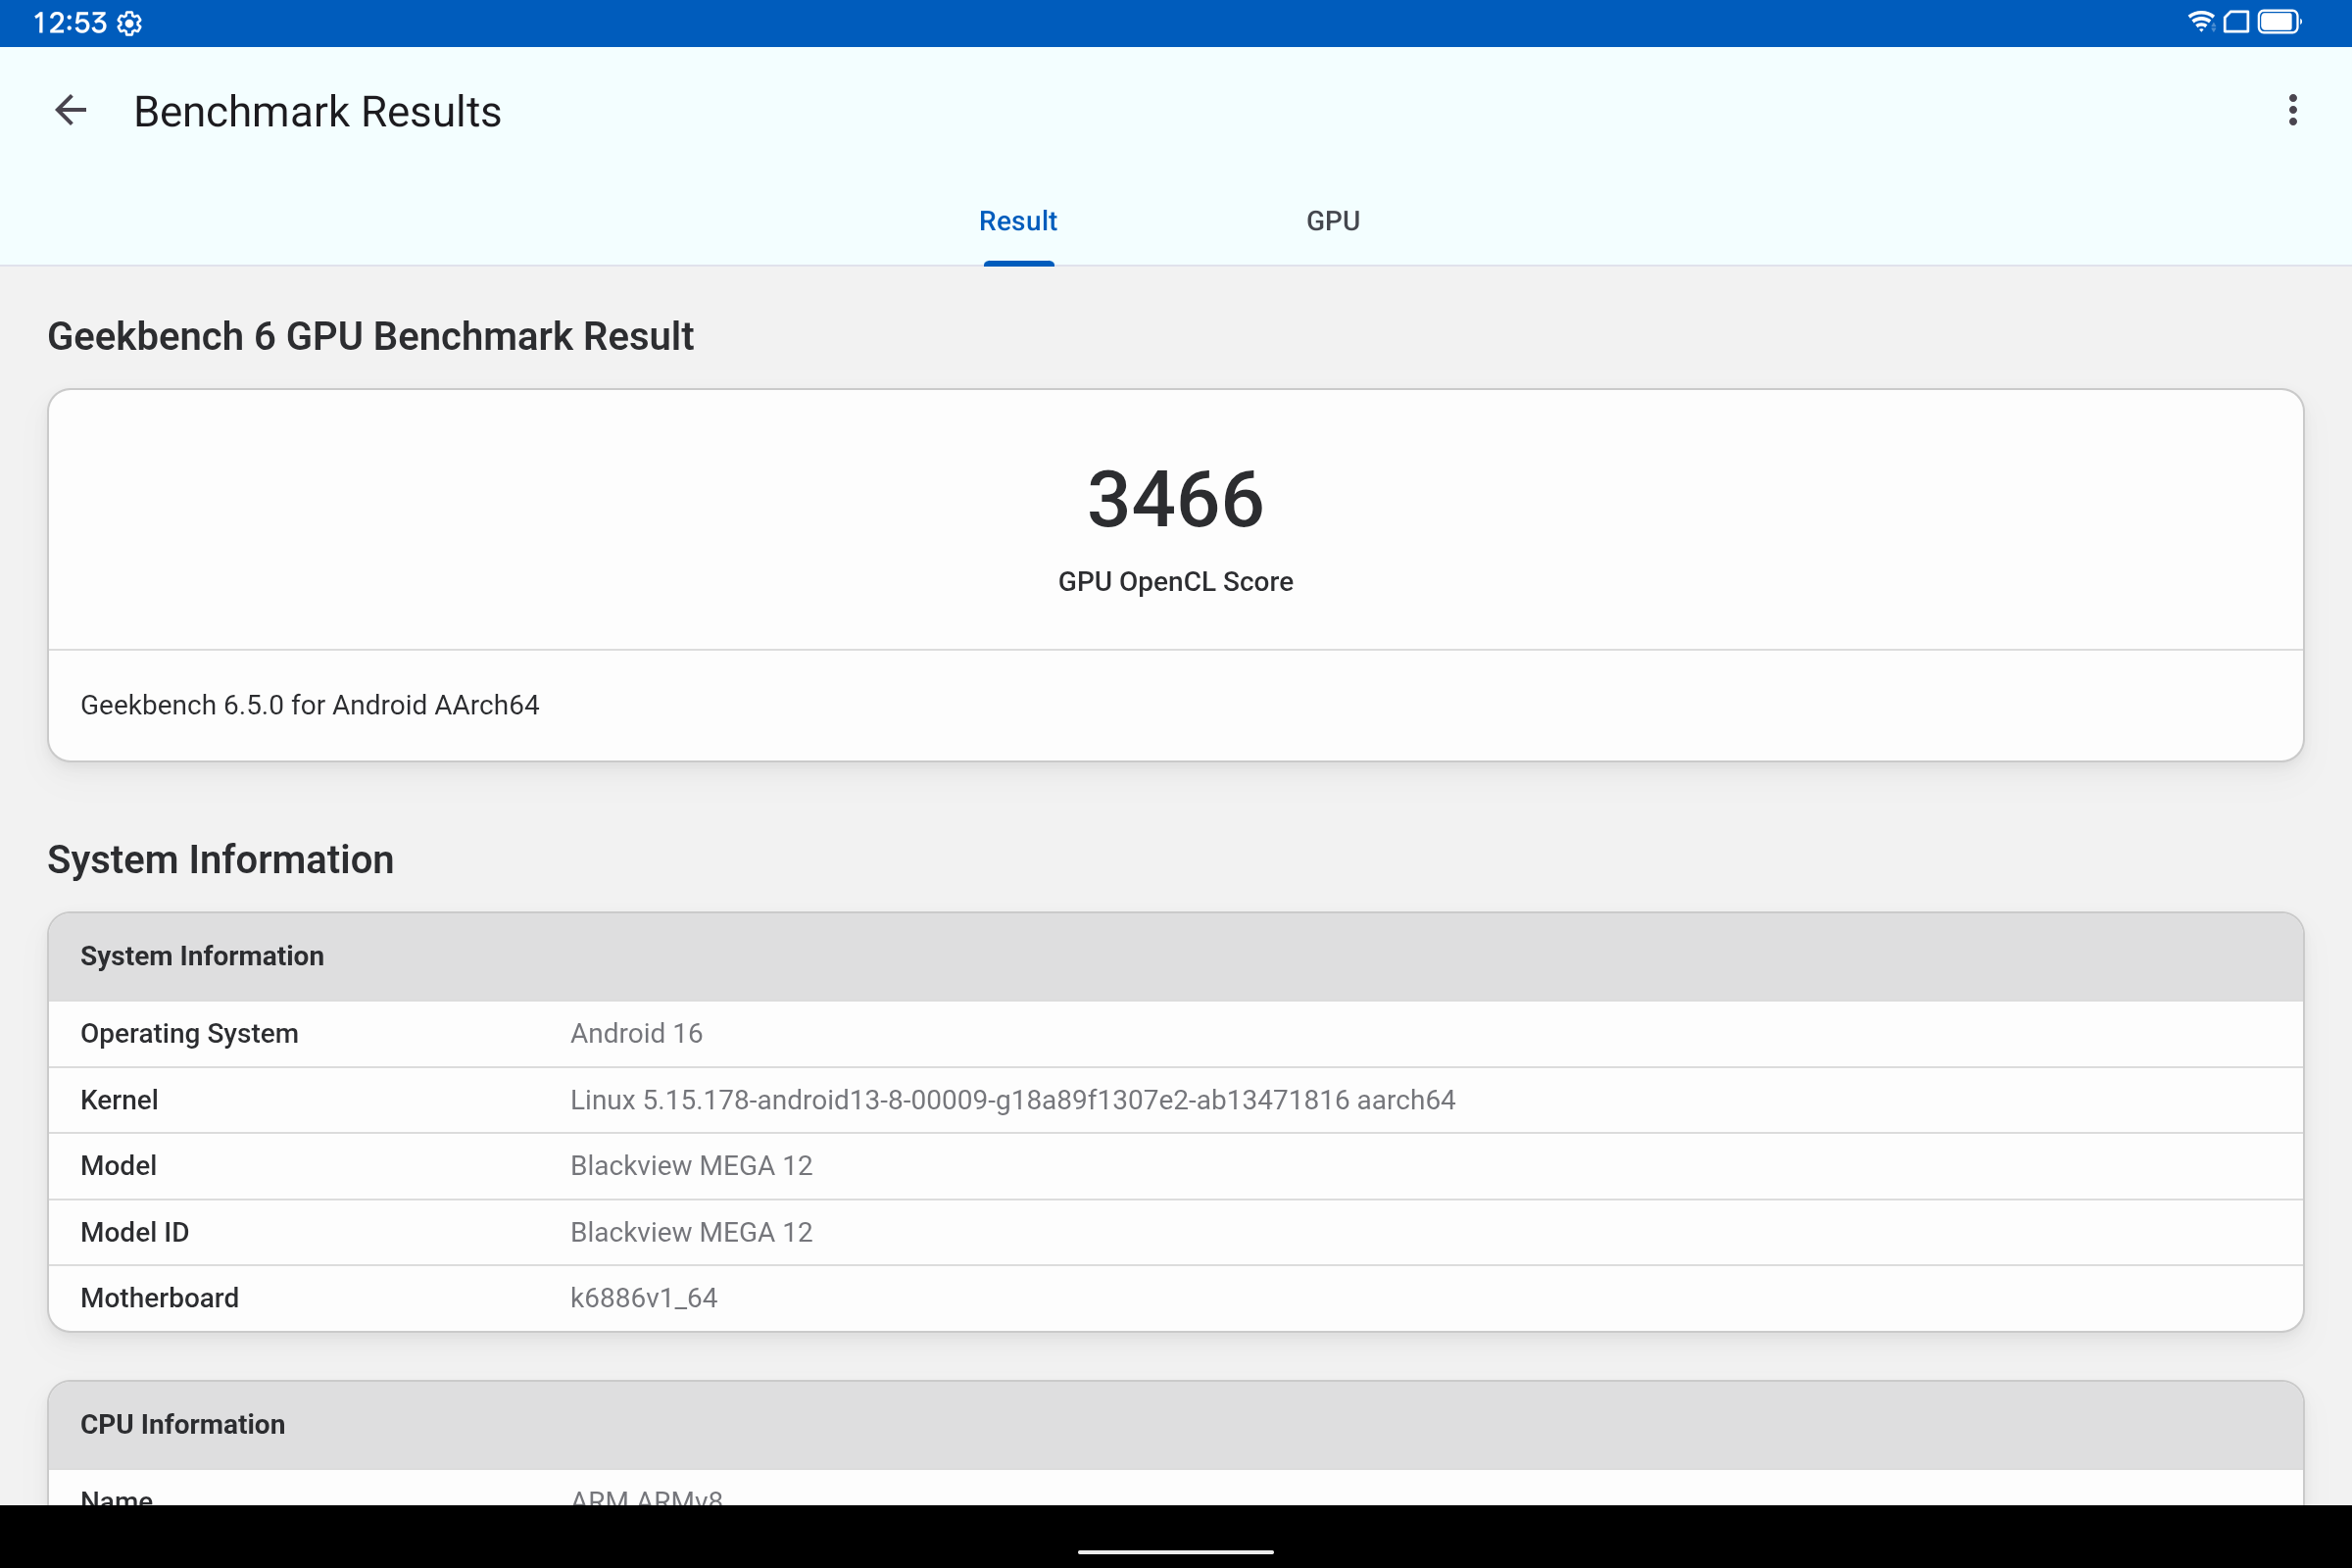Tap the Model Blackview MEGA 12 row
Viewport: 2352px width, 1568px height.
pos(1175,1166)
